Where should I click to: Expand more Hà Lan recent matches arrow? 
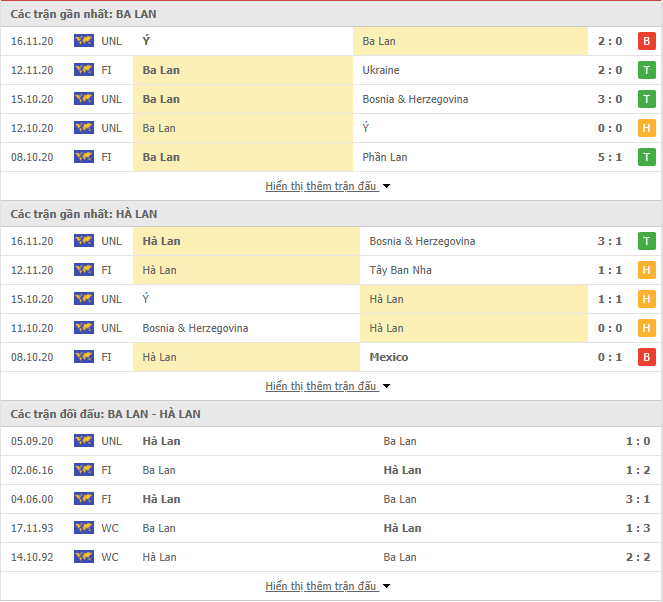[386, 386]
